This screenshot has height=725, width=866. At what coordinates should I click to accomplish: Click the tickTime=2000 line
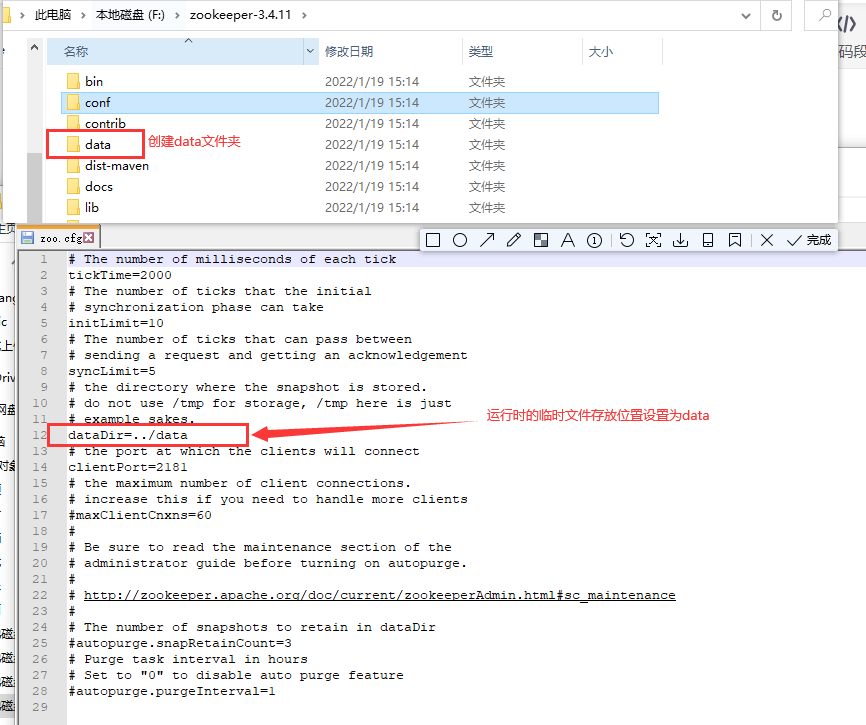(x=120, y=275)
